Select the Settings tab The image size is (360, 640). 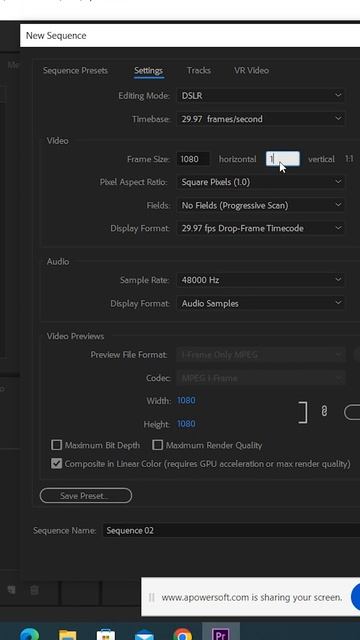[149, 70]
